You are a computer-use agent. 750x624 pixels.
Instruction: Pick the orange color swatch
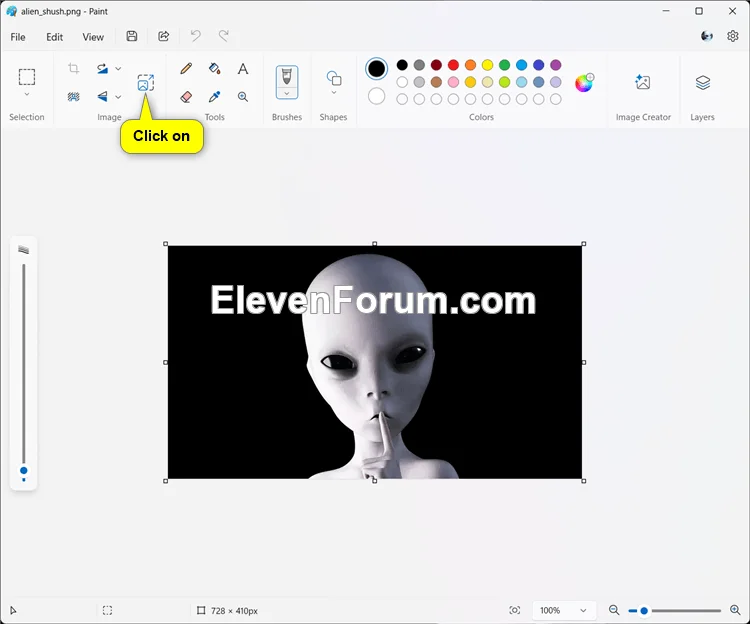tap(471, 65)
